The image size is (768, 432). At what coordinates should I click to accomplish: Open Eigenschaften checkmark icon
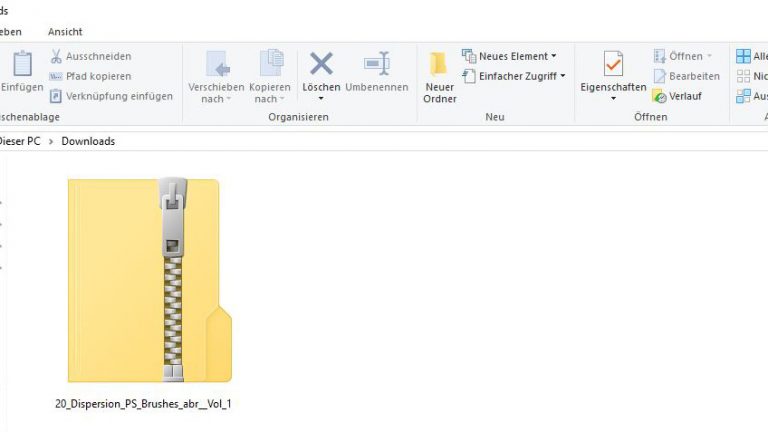[x=613, y=65]
